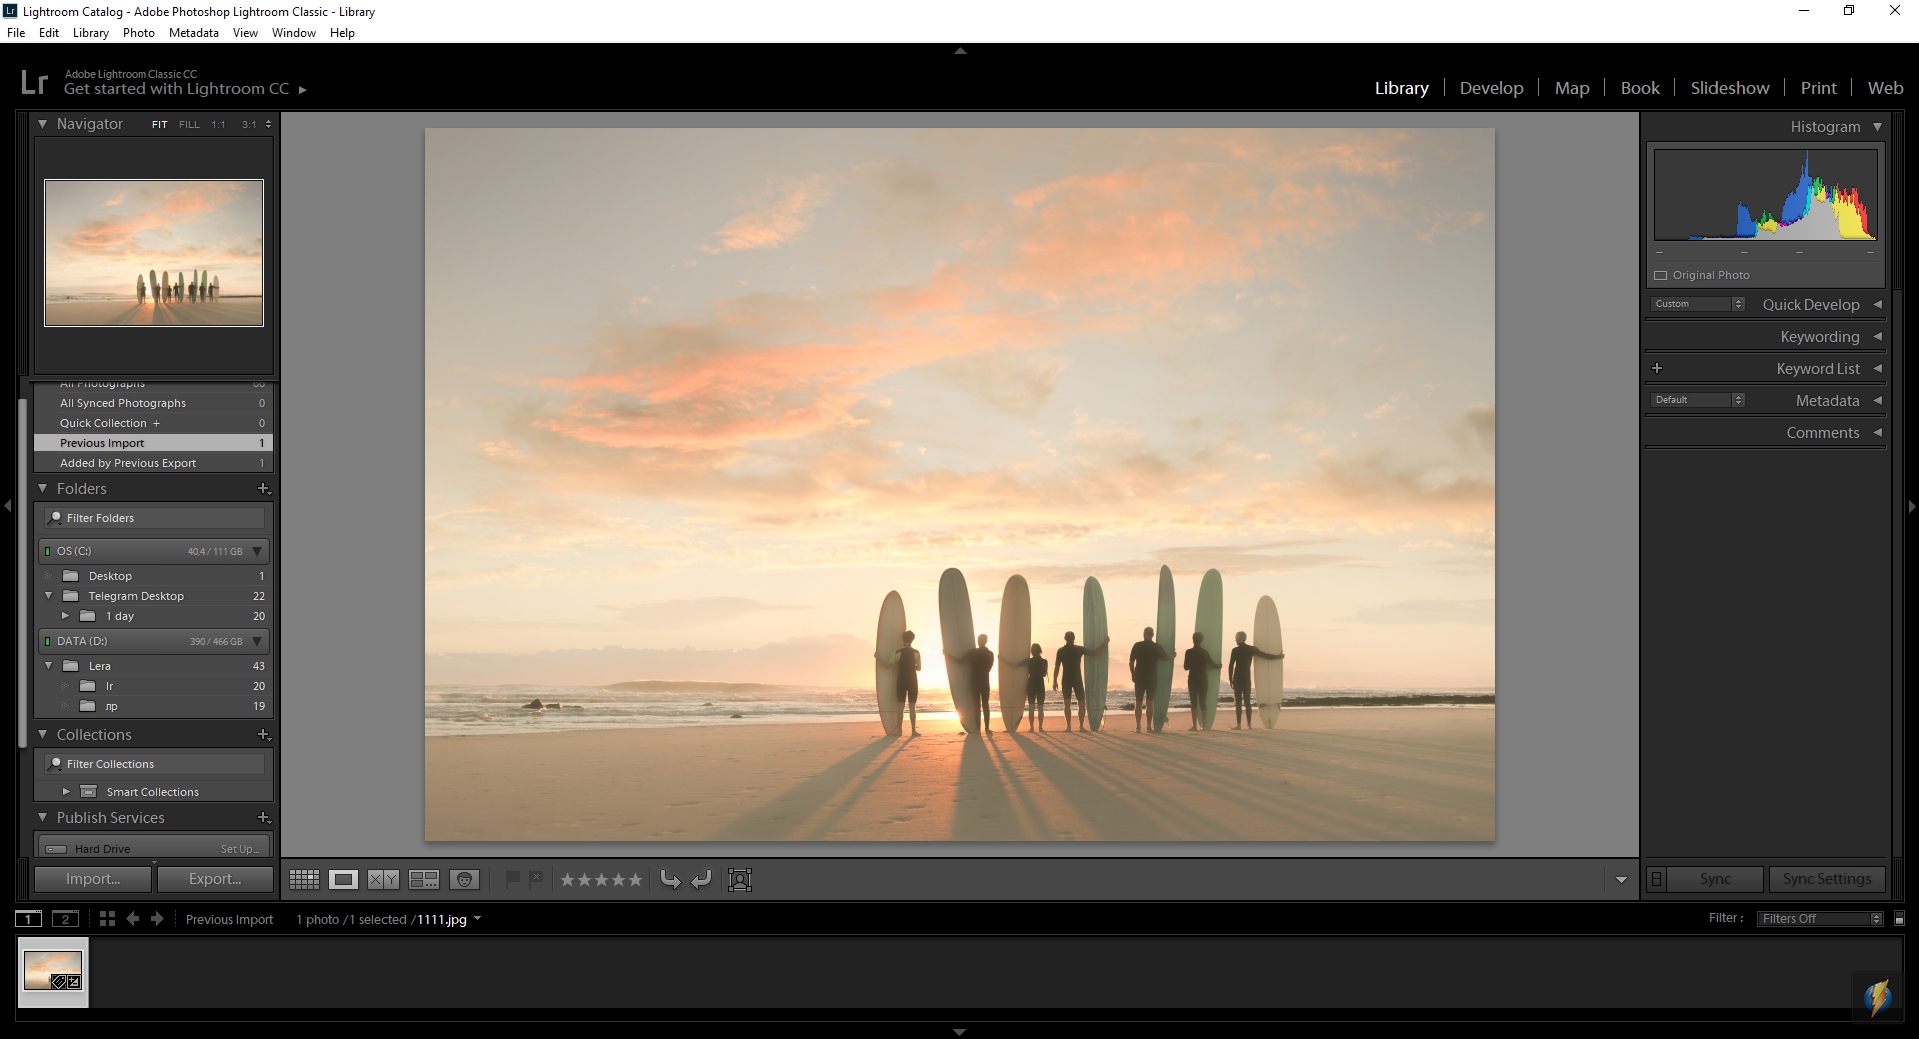Collapse the Histogram panel
This screenshot has width=1919, height=1039.
[x=1877, y=127]
